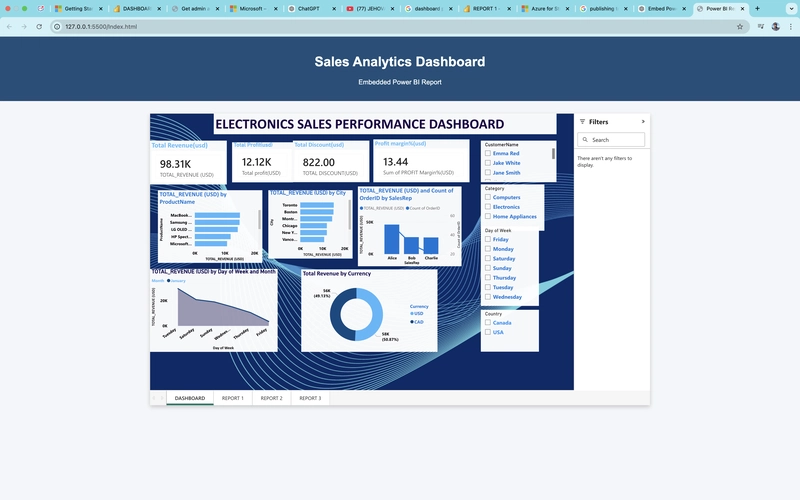Switch to the publishing browser tab
The height and width of the screenshot is (500, 800).
click(604, 9)
